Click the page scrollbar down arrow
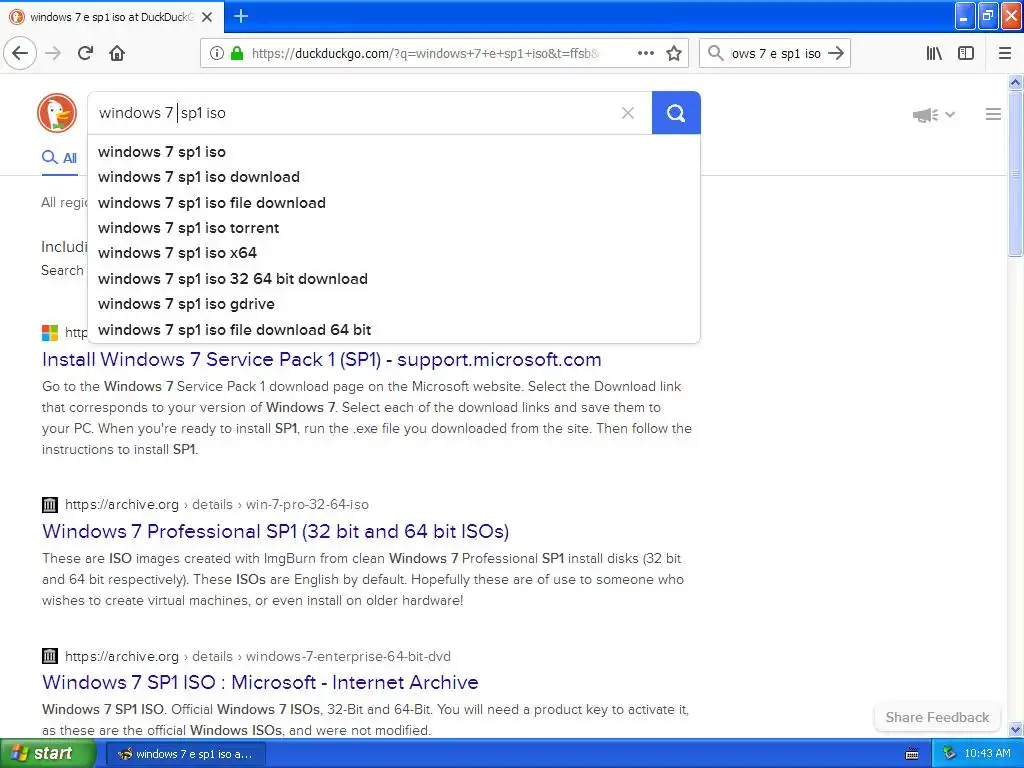1024x768 pixels. click(1015, 729)
